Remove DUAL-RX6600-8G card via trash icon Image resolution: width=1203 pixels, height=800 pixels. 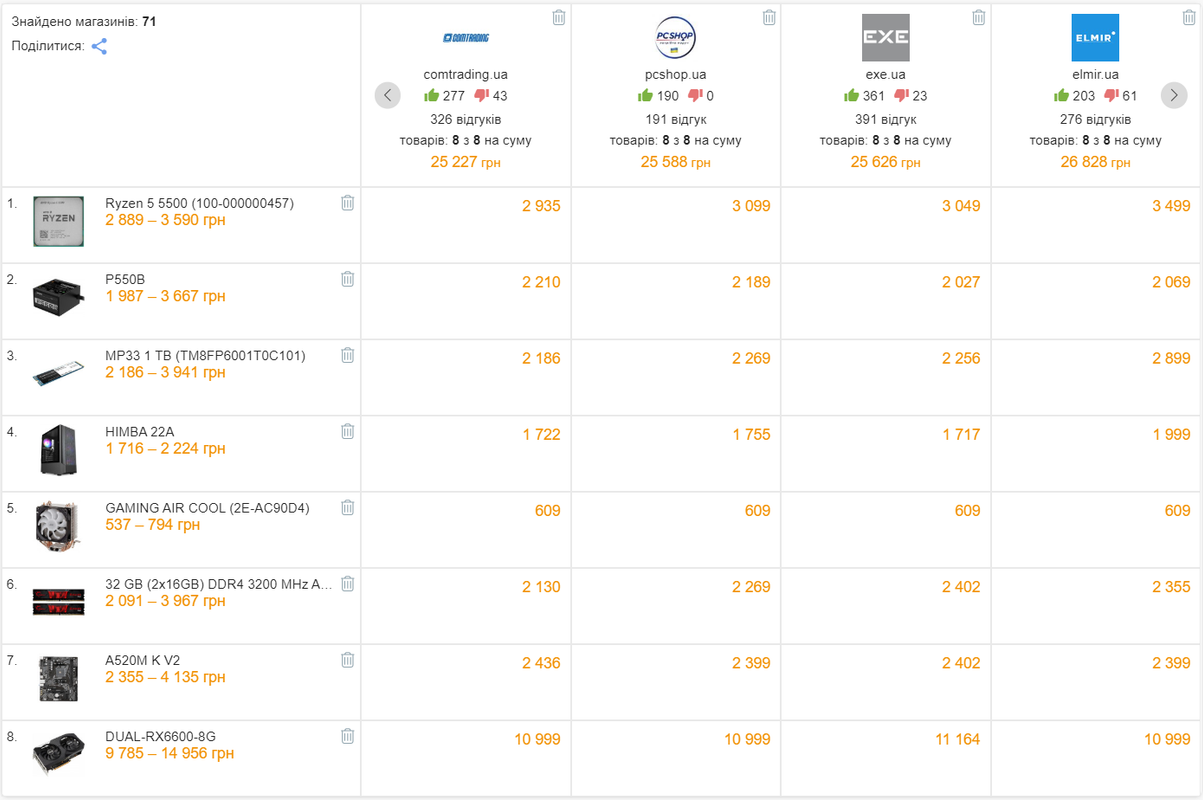(347, 736)
